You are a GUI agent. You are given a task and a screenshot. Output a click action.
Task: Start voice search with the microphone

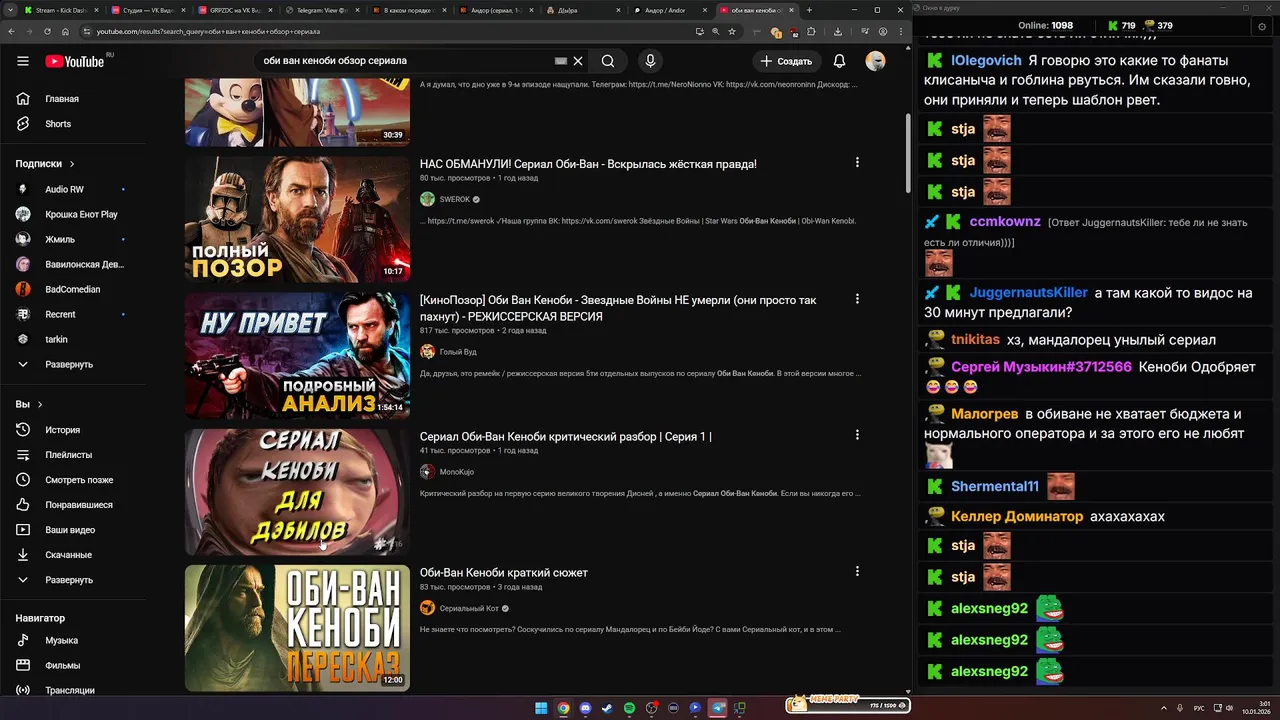coord(650,61)
